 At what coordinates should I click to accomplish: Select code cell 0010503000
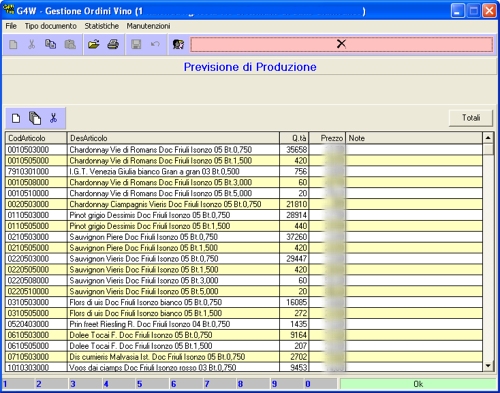click(x=36, y=150)
